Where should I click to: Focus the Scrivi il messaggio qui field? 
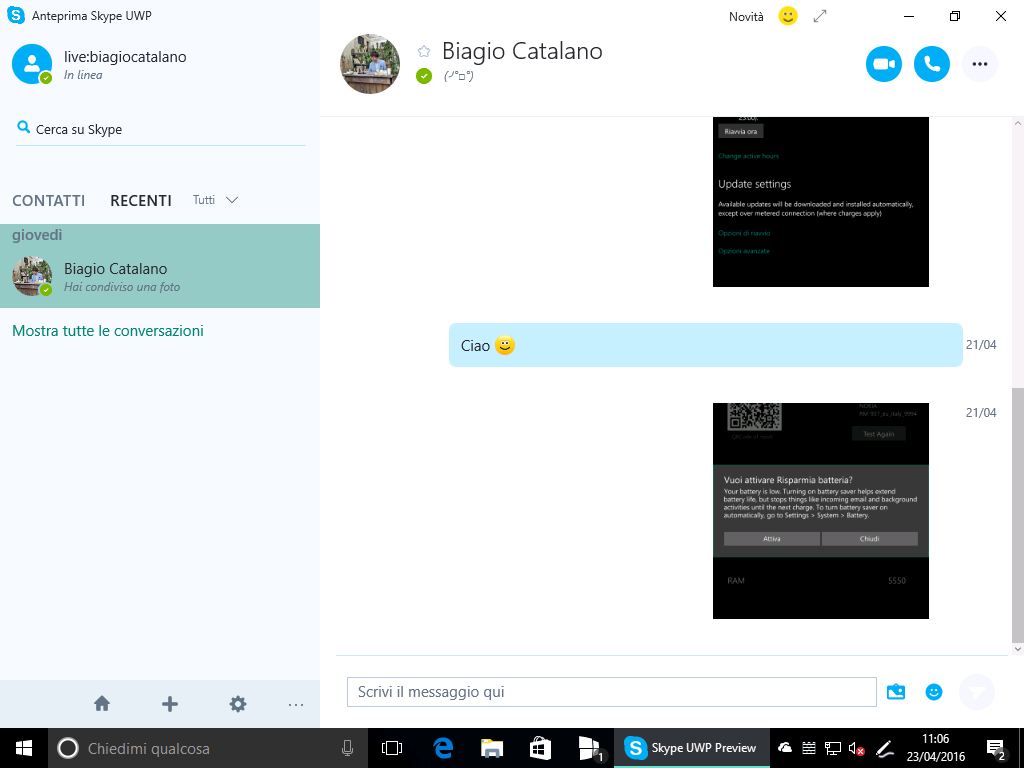pos(611,692)
